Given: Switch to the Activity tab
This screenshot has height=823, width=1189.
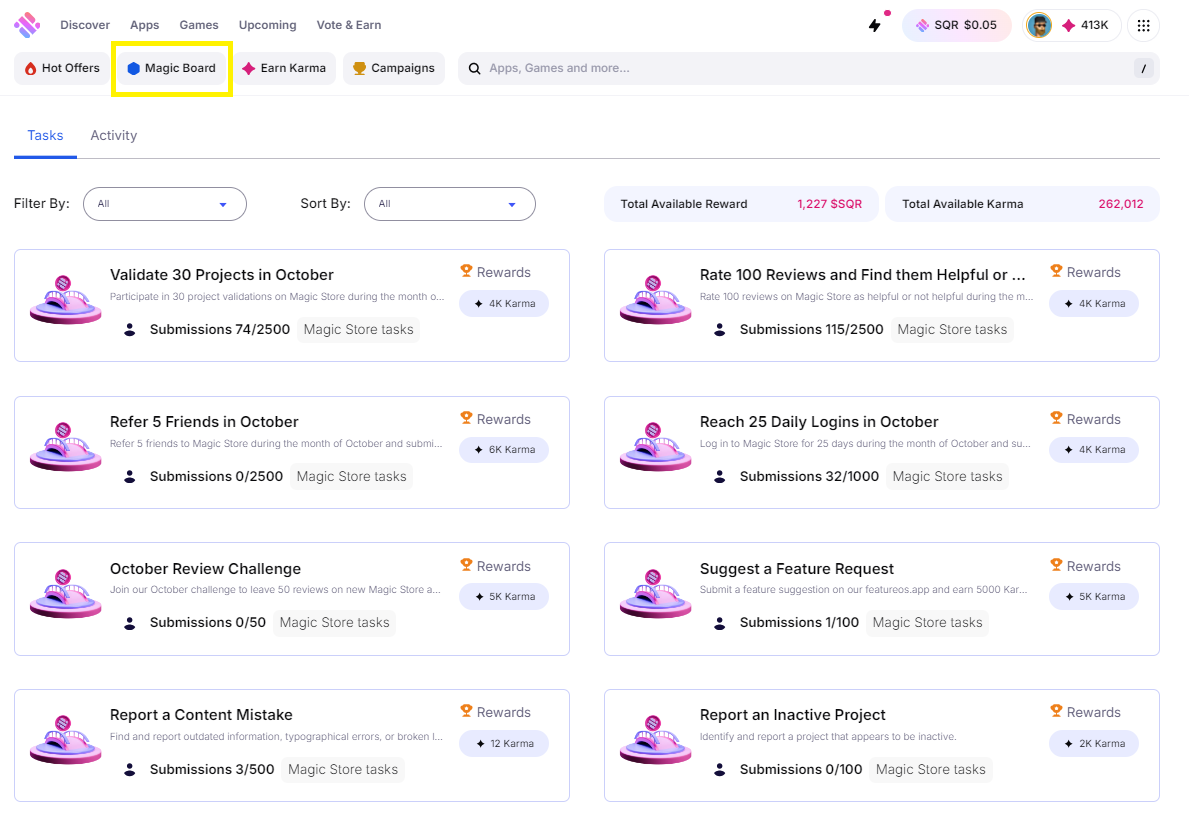Looking at the screenshot, I should (114, 136).
